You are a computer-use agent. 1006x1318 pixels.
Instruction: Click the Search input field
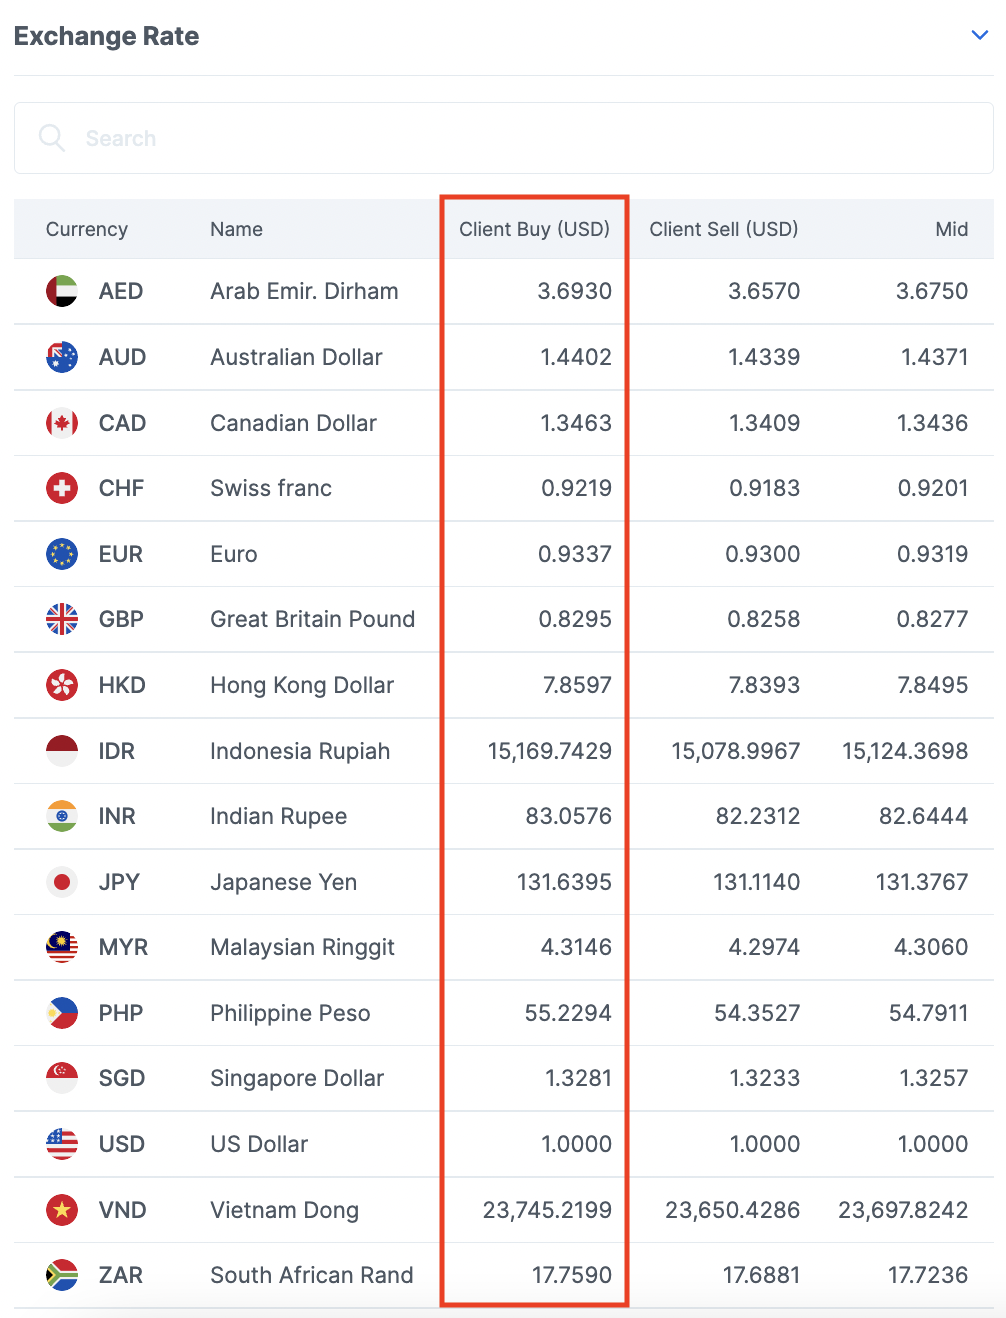[x=503, y=138]
